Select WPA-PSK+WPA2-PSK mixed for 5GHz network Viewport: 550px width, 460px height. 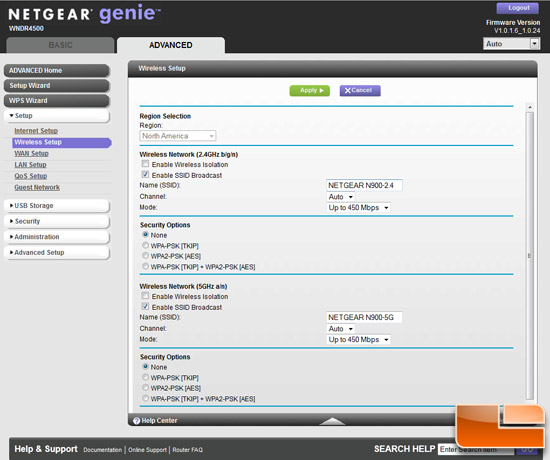pos(145,398)
